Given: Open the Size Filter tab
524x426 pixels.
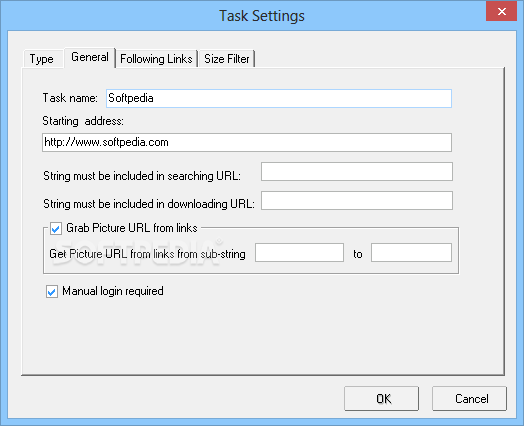Looking at the screenshot, I should tap(227, 59).
